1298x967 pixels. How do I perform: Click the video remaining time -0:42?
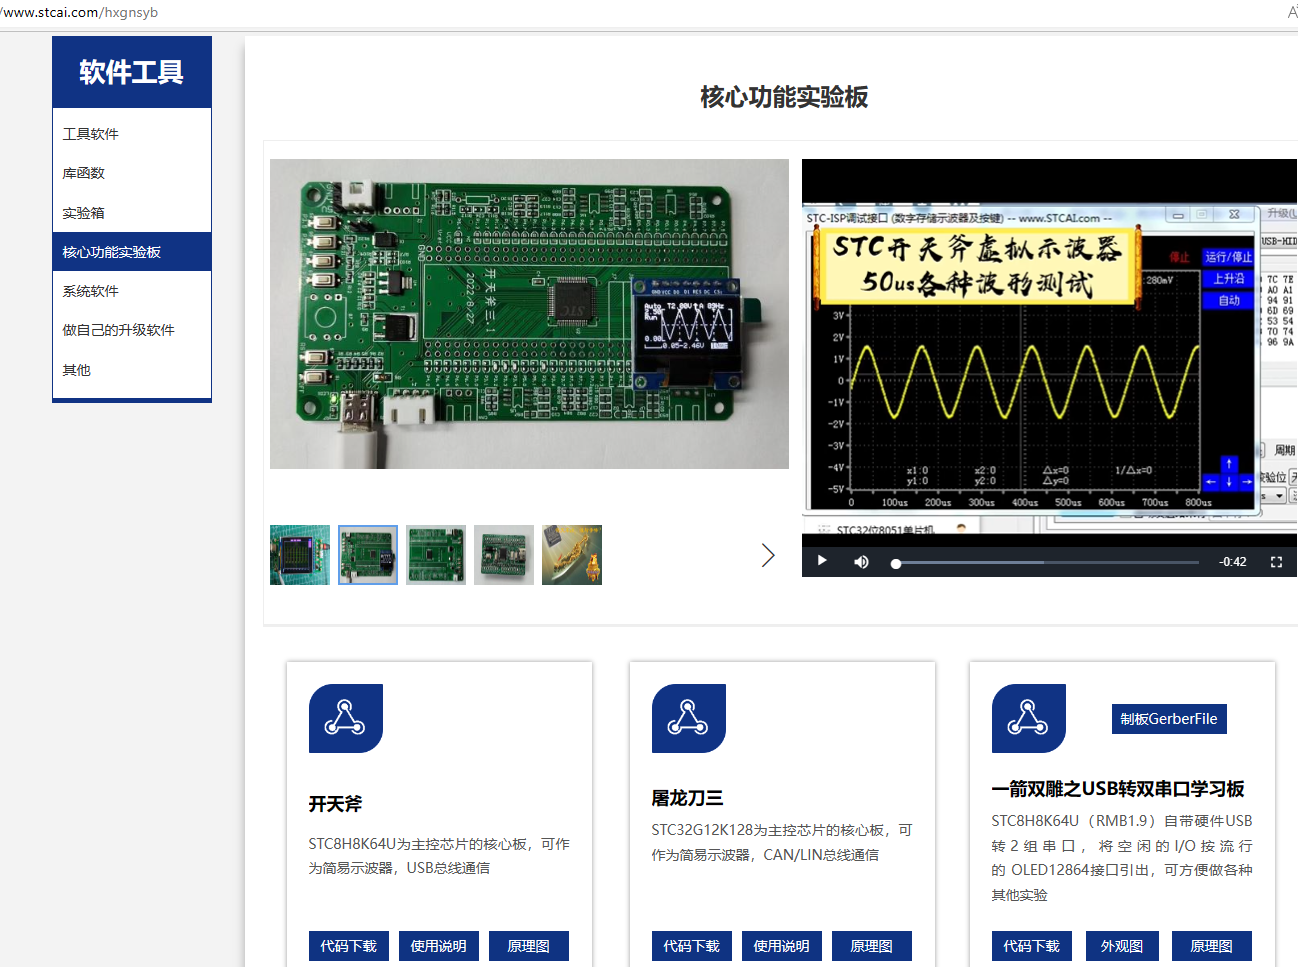click(1233, 562)
